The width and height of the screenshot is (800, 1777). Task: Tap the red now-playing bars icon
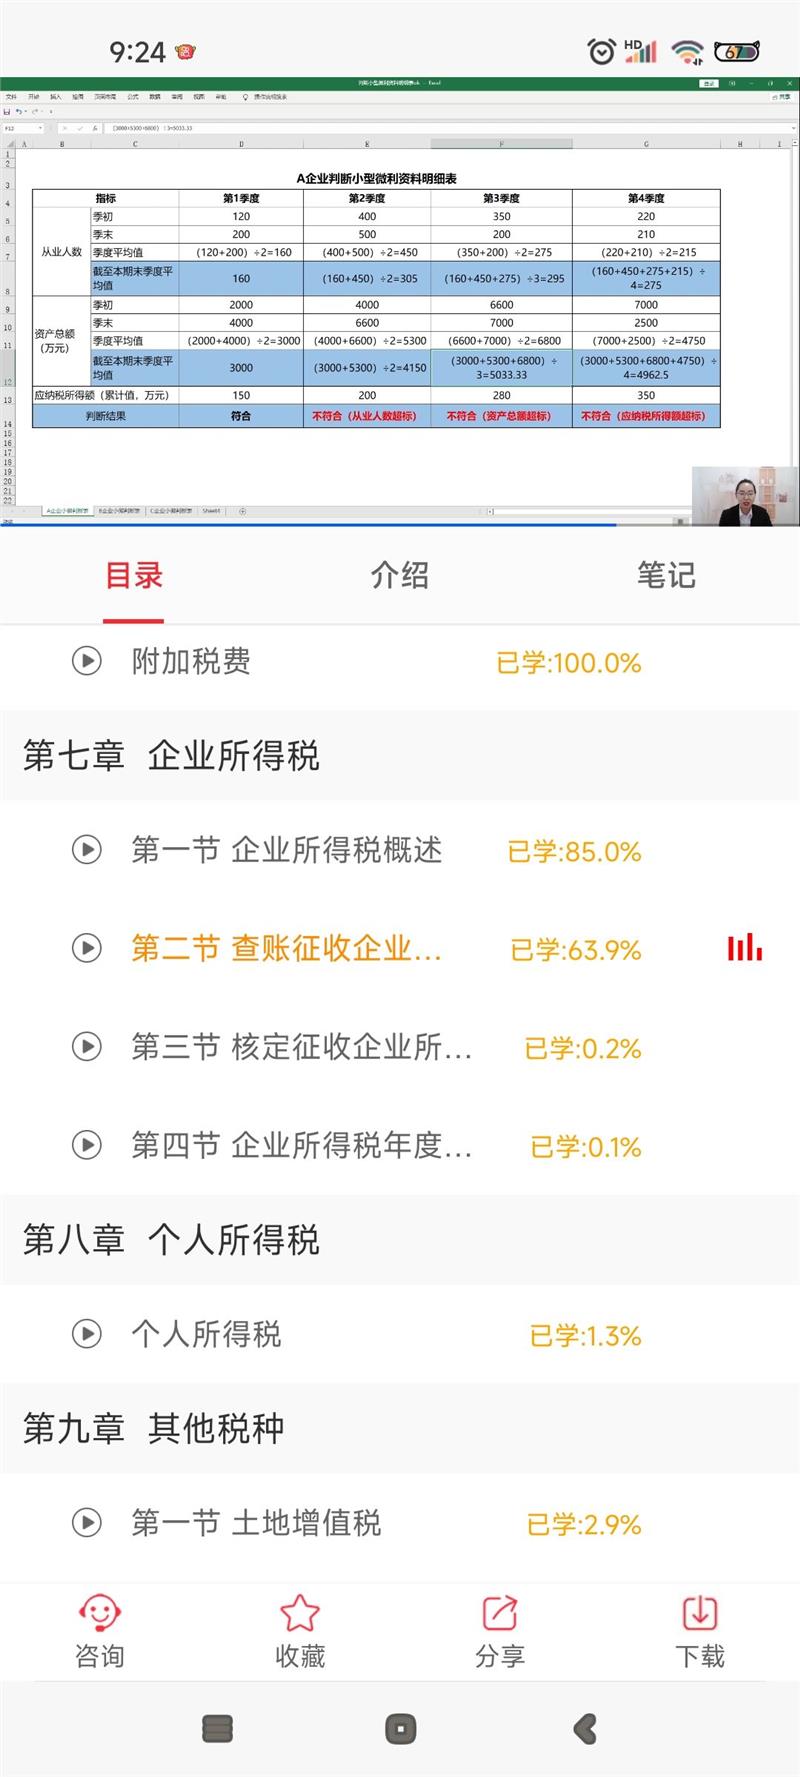744,947
